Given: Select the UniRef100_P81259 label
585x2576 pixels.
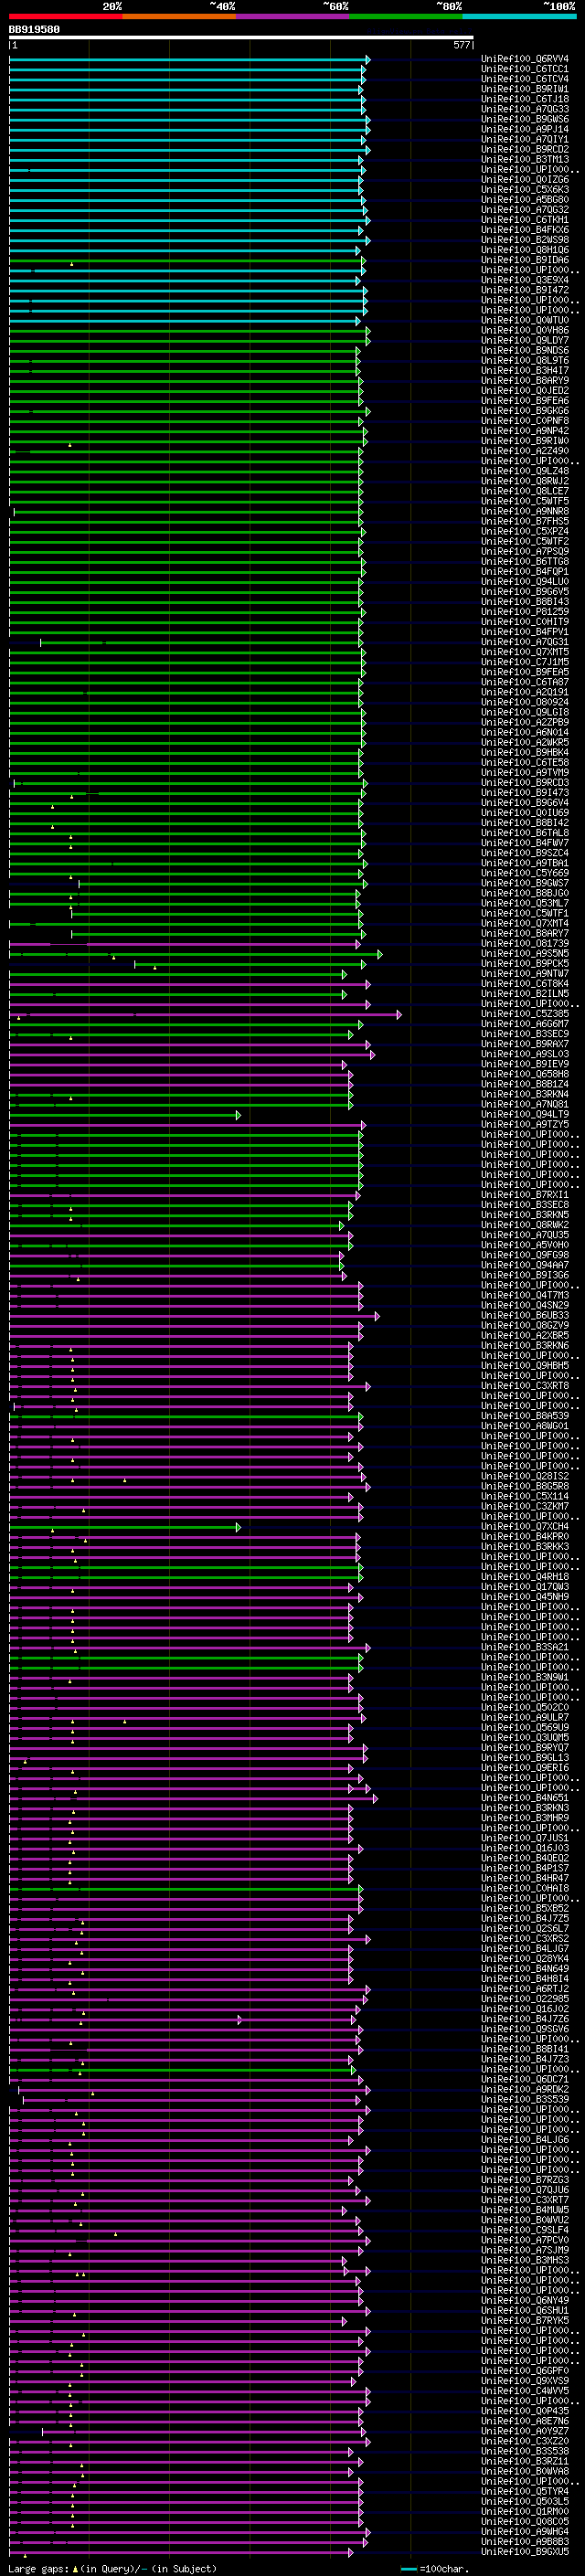Looking at the screenshot, I should (524, 612).
